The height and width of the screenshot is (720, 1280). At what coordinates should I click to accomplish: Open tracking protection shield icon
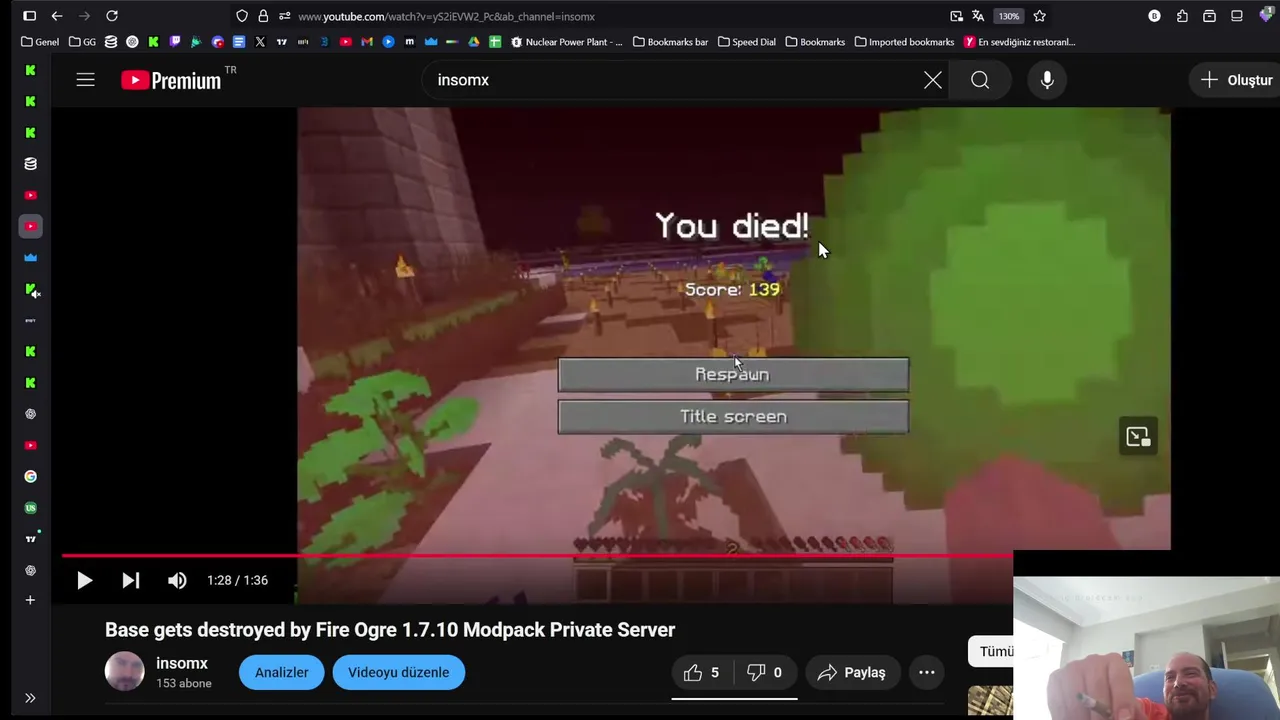(x=242, y=16)
